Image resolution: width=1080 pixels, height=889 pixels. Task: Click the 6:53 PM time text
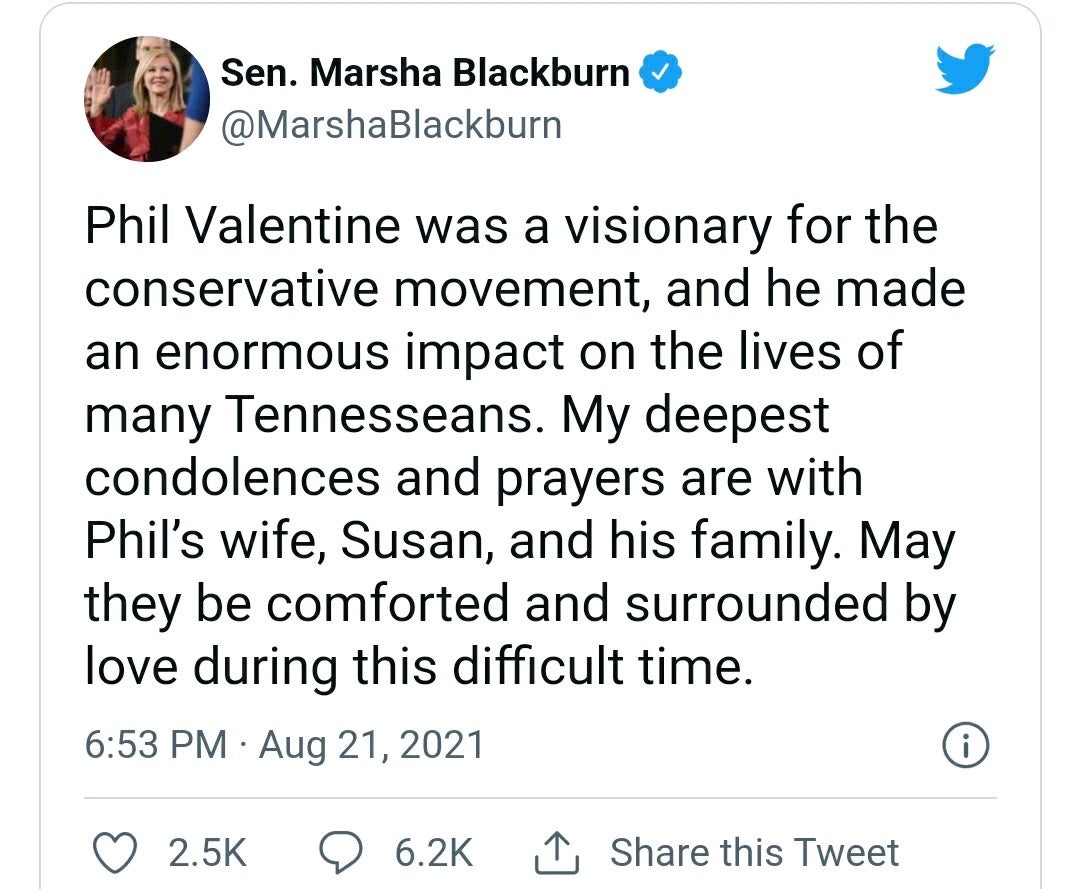155,745
